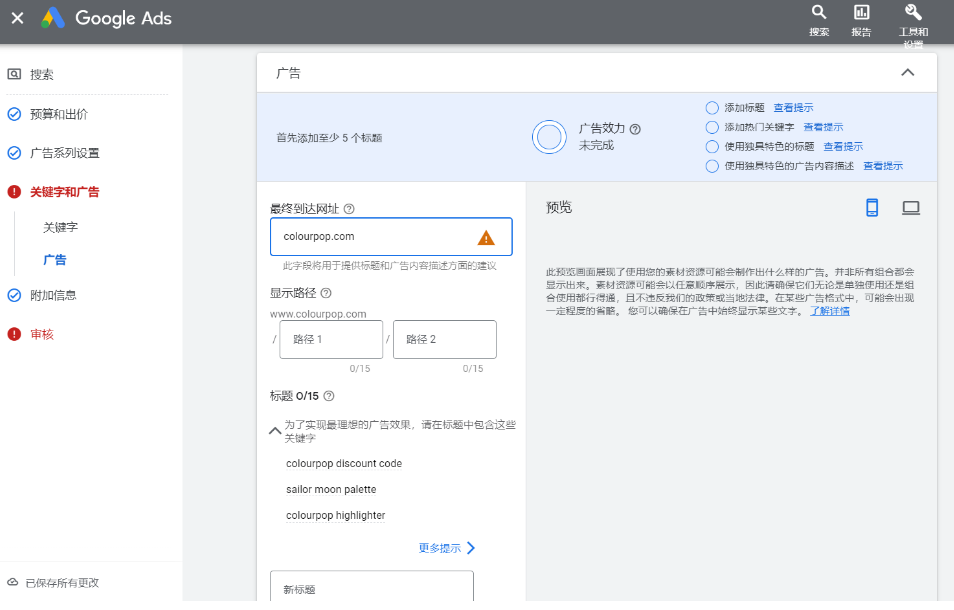
Task: Click the 路径 2 input field
Action: (445, 339)
